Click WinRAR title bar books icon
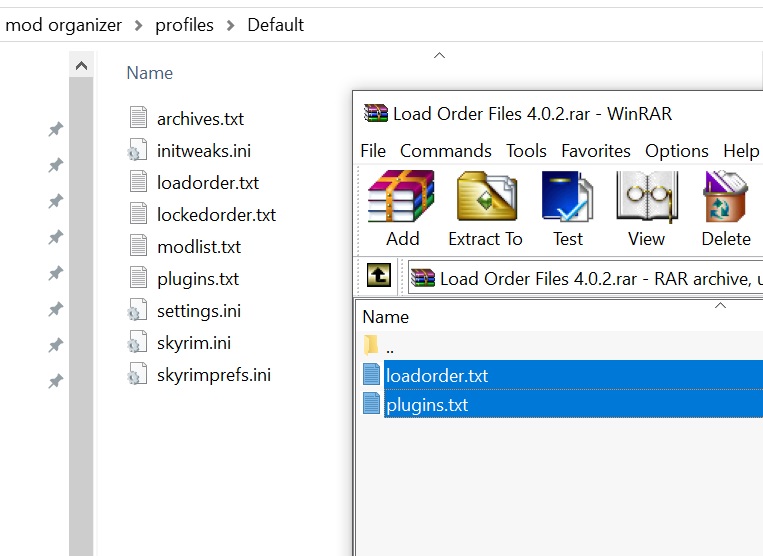 point(375,113)
